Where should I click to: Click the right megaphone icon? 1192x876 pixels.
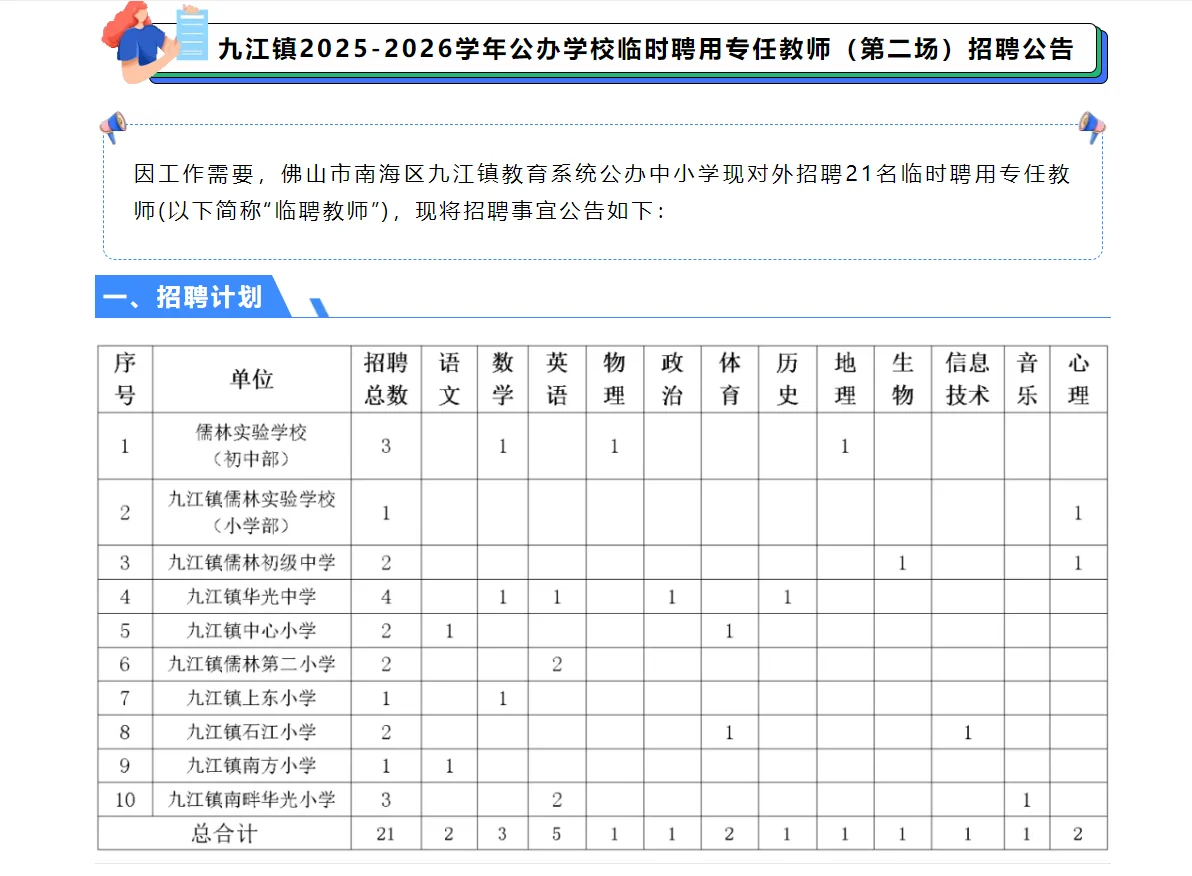coord(1092,126)
